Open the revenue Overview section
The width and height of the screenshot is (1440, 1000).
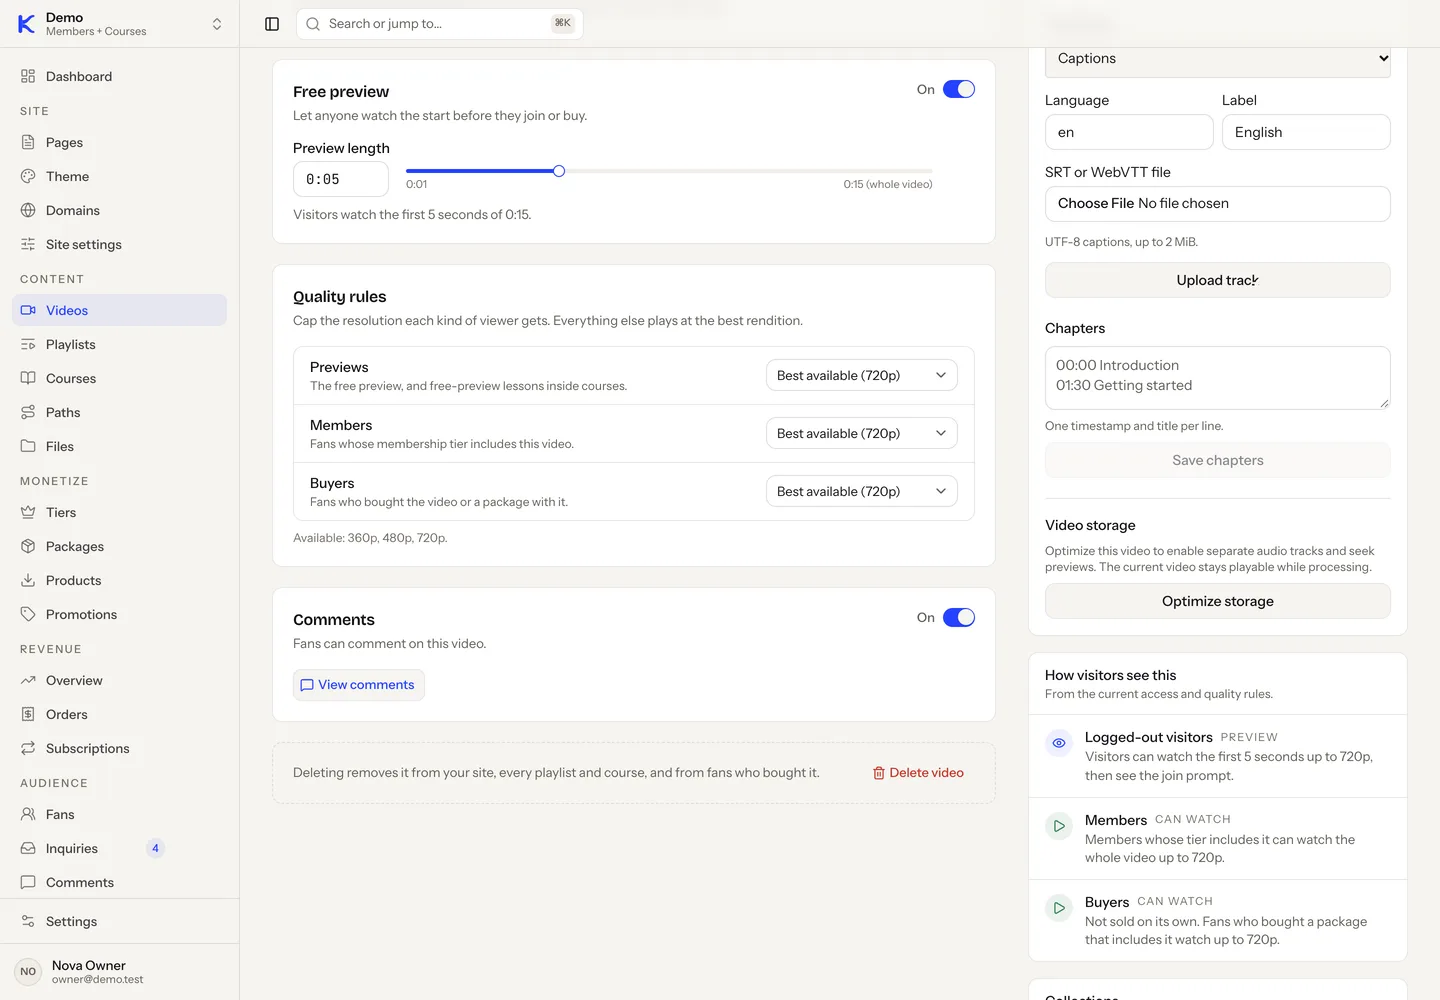tap(120, 680)
